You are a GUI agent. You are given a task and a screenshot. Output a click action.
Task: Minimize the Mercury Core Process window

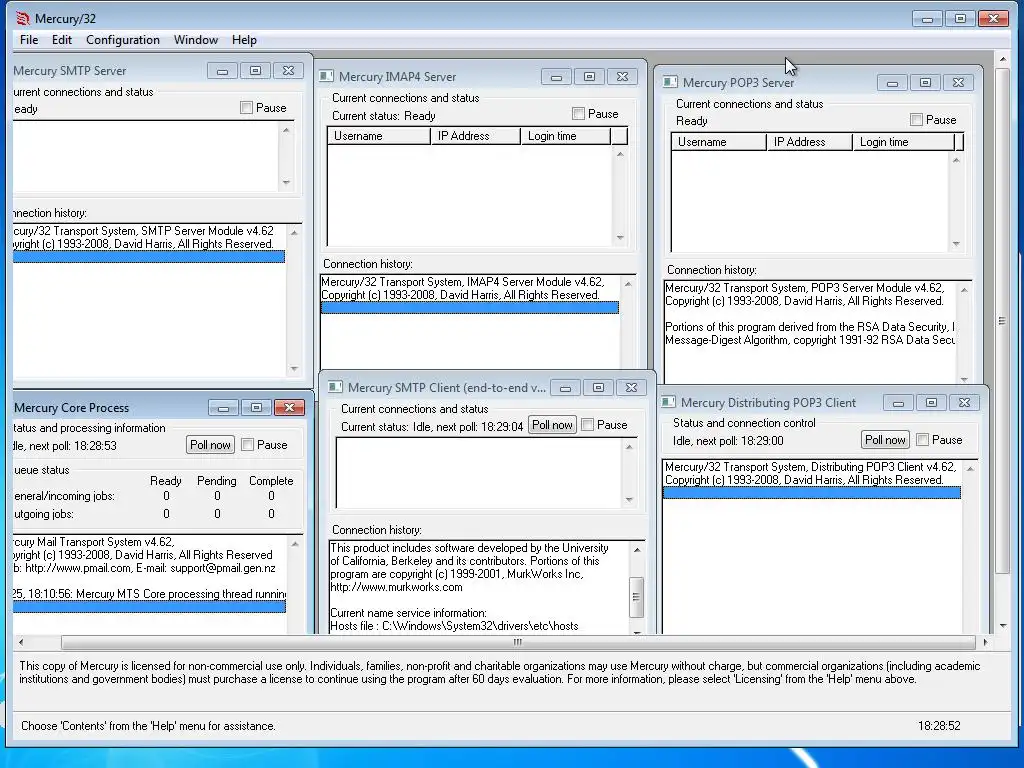[223, 408]
